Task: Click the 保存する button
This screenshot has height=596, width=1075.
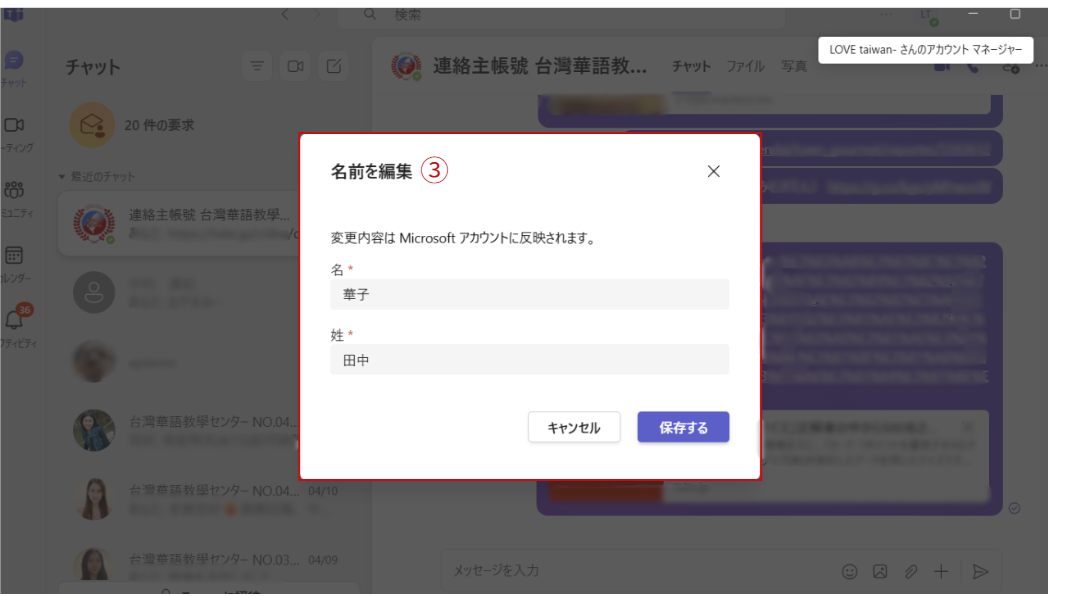Action: [x=683, y=427]
